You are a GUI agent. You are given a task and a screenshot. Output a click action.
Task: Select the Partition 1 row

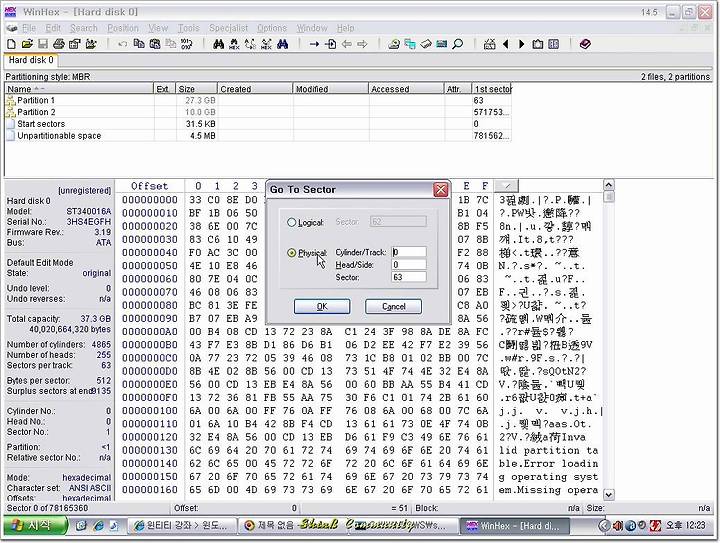[258, 100]
